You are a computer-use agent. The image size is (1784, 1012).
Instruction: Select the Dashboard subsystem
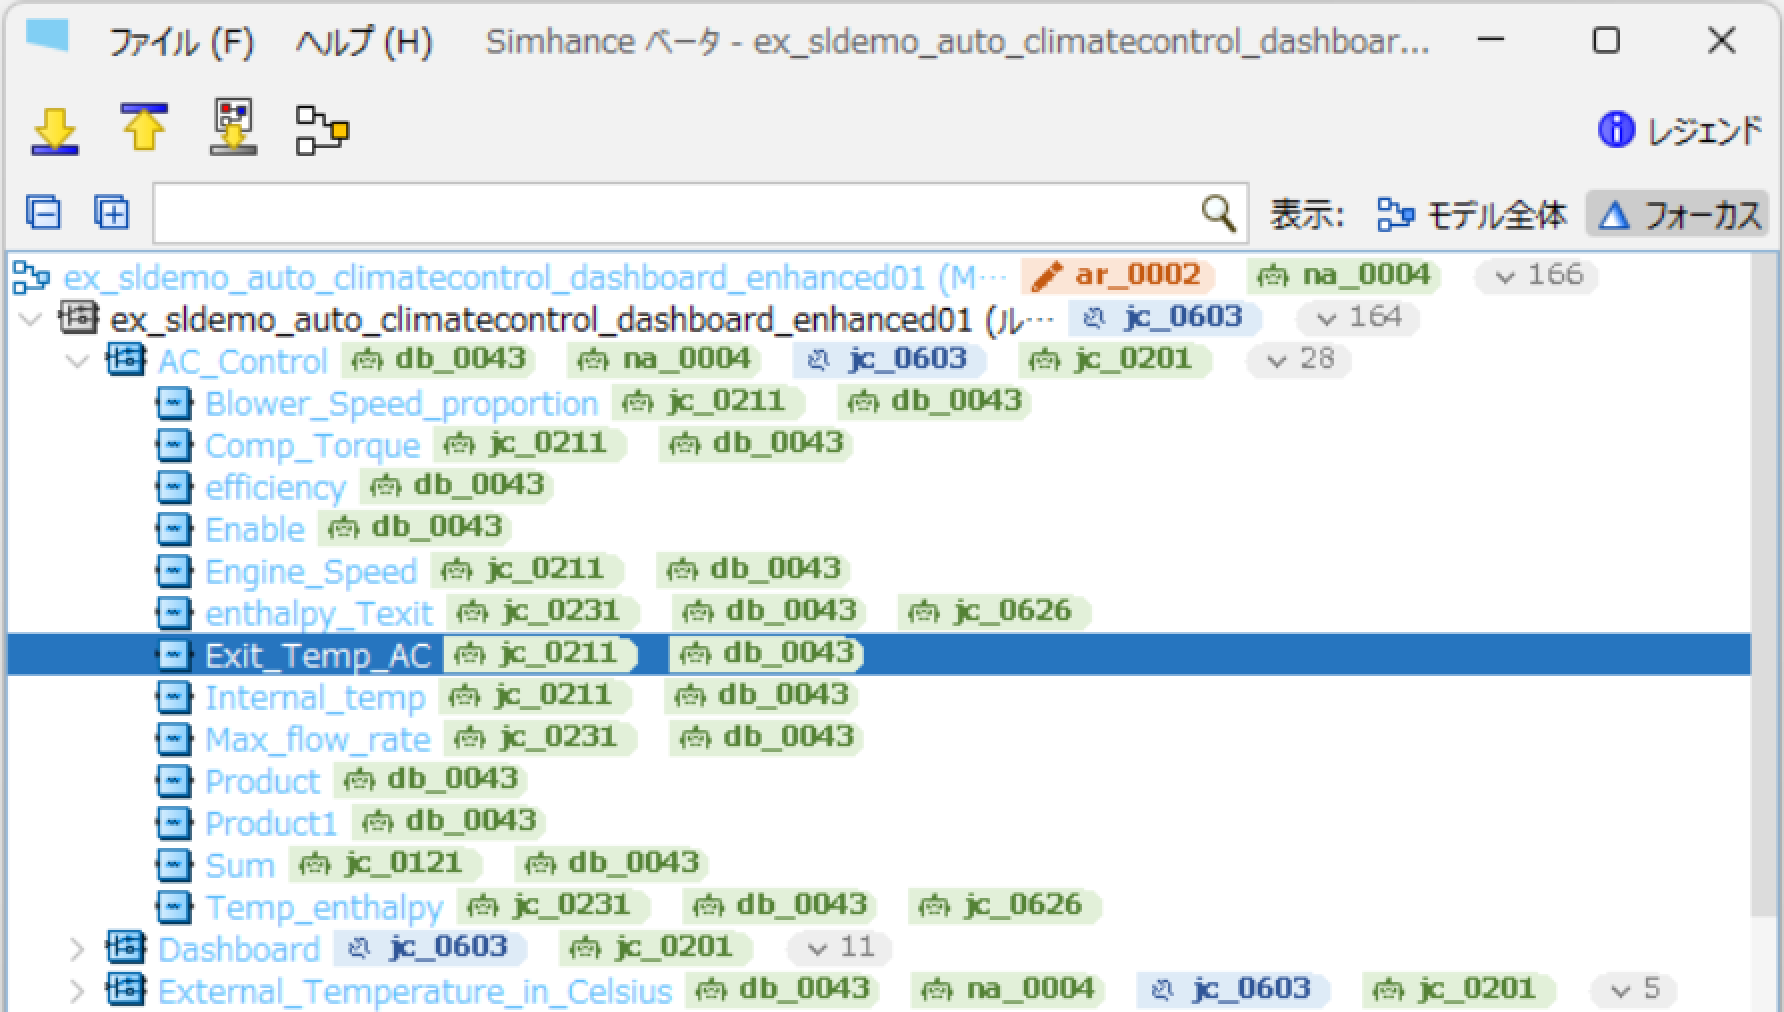pos(239,949)
